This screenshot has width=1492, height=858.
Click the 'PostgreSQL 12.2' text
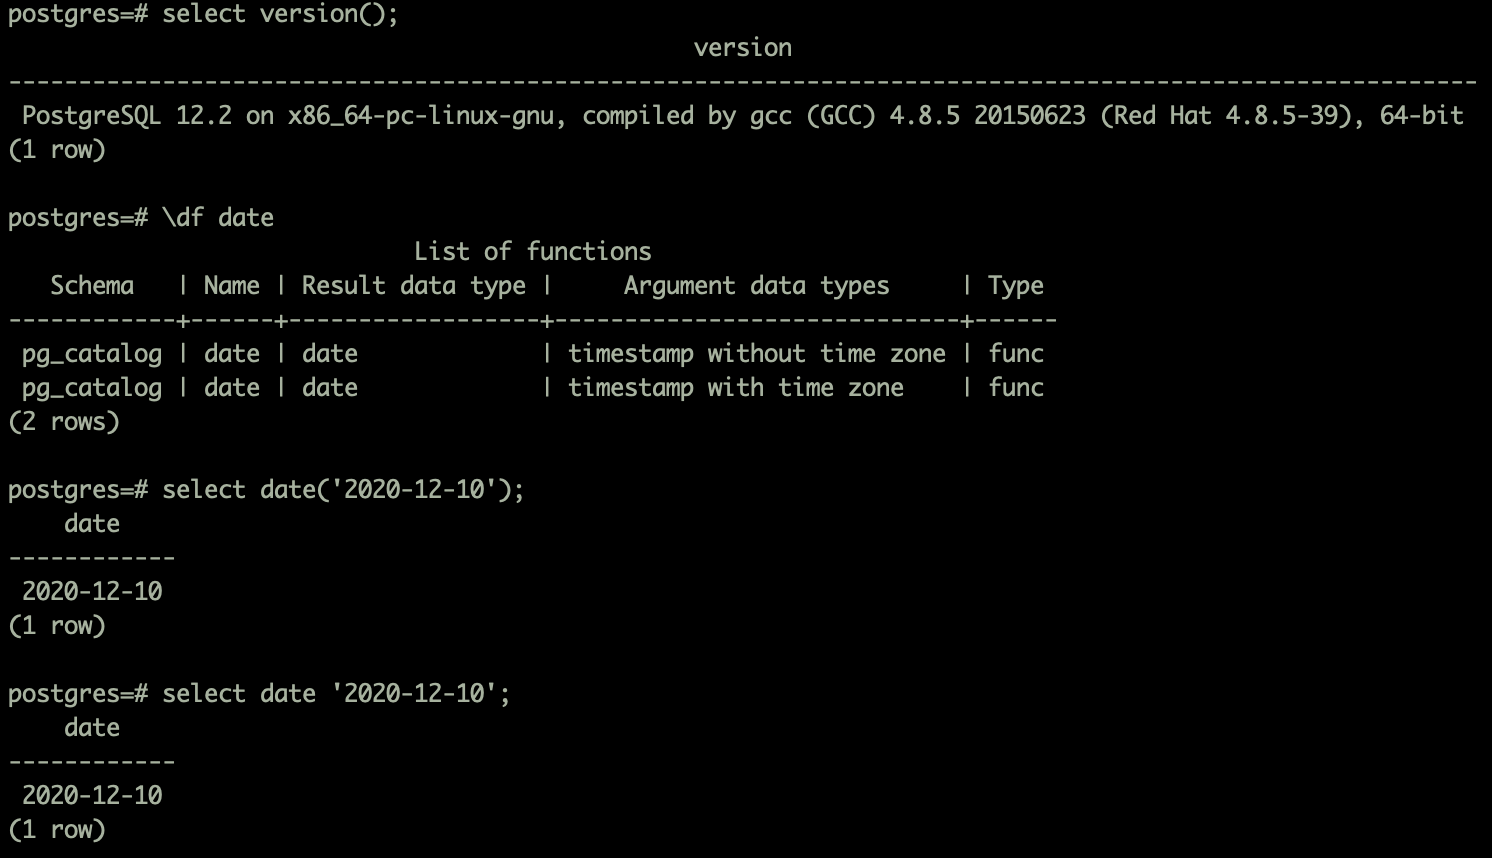(127, 116)
